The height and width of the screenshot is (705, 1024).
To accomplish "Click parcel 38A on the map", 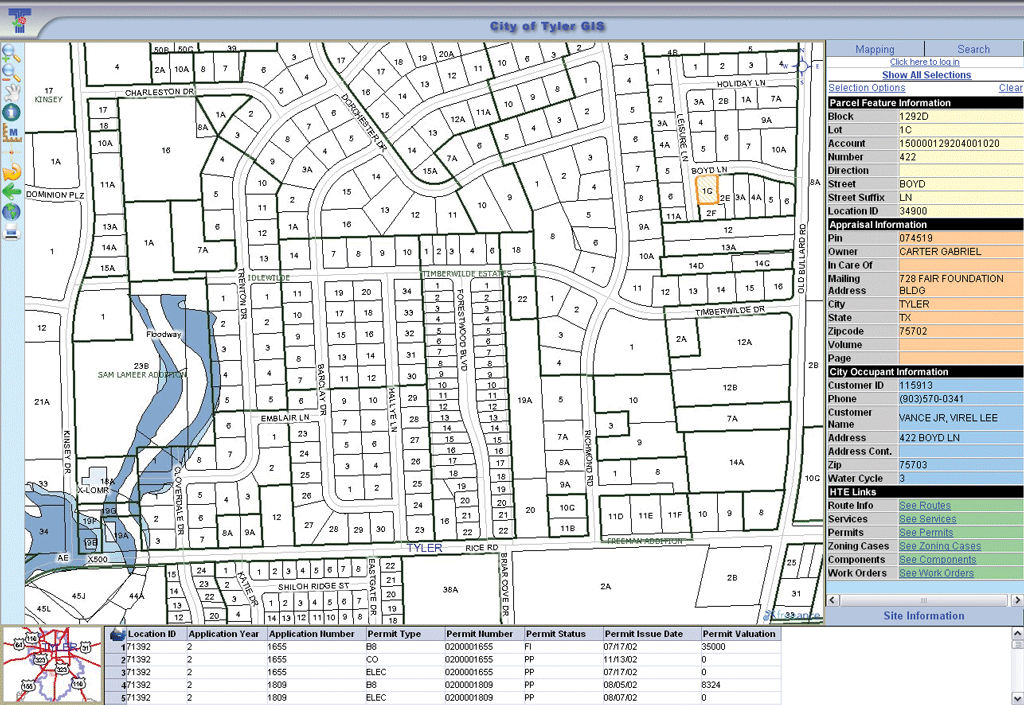I will tap(451, 589).
